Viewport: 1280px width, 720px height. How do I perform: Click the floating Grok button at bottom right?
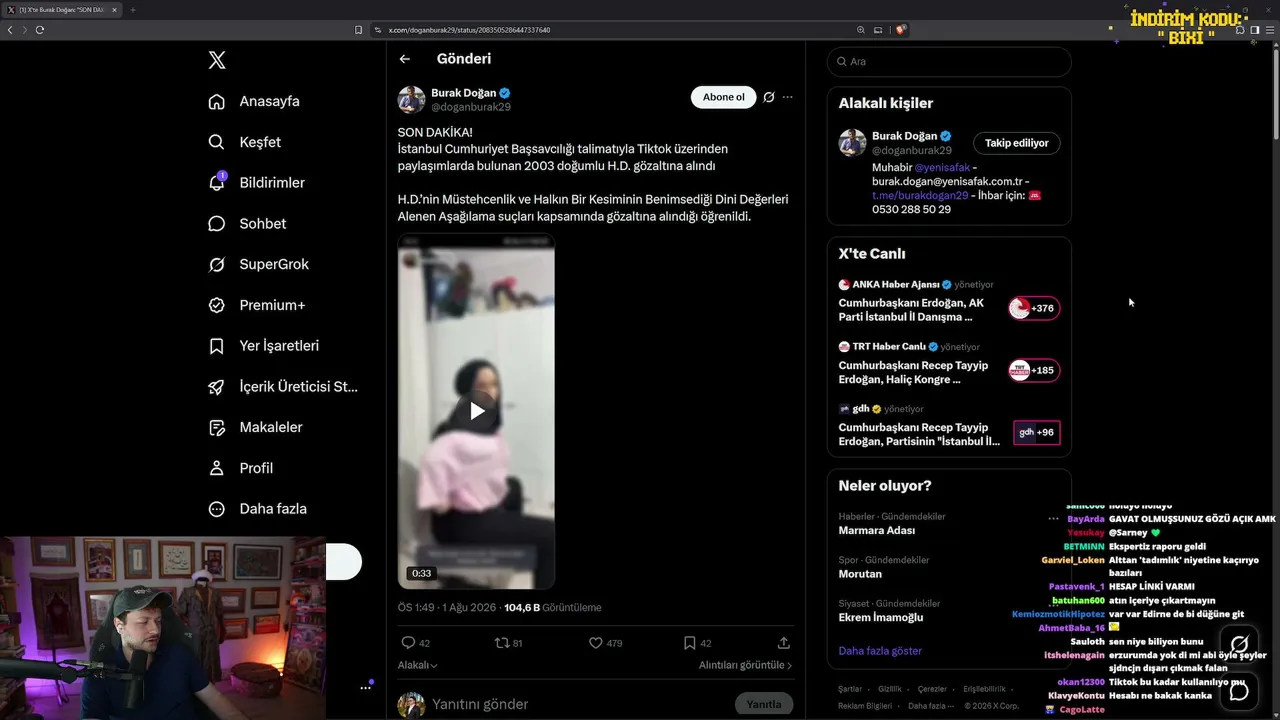point(1239,644)
